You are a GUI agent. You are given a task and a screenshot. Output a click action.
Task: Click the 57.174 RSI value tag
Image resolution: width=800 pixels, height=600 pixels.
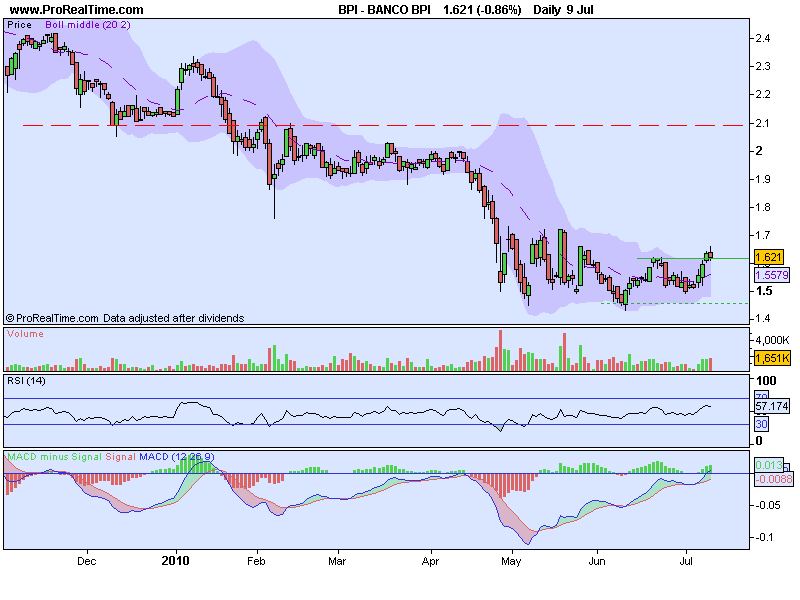point(772,406)
